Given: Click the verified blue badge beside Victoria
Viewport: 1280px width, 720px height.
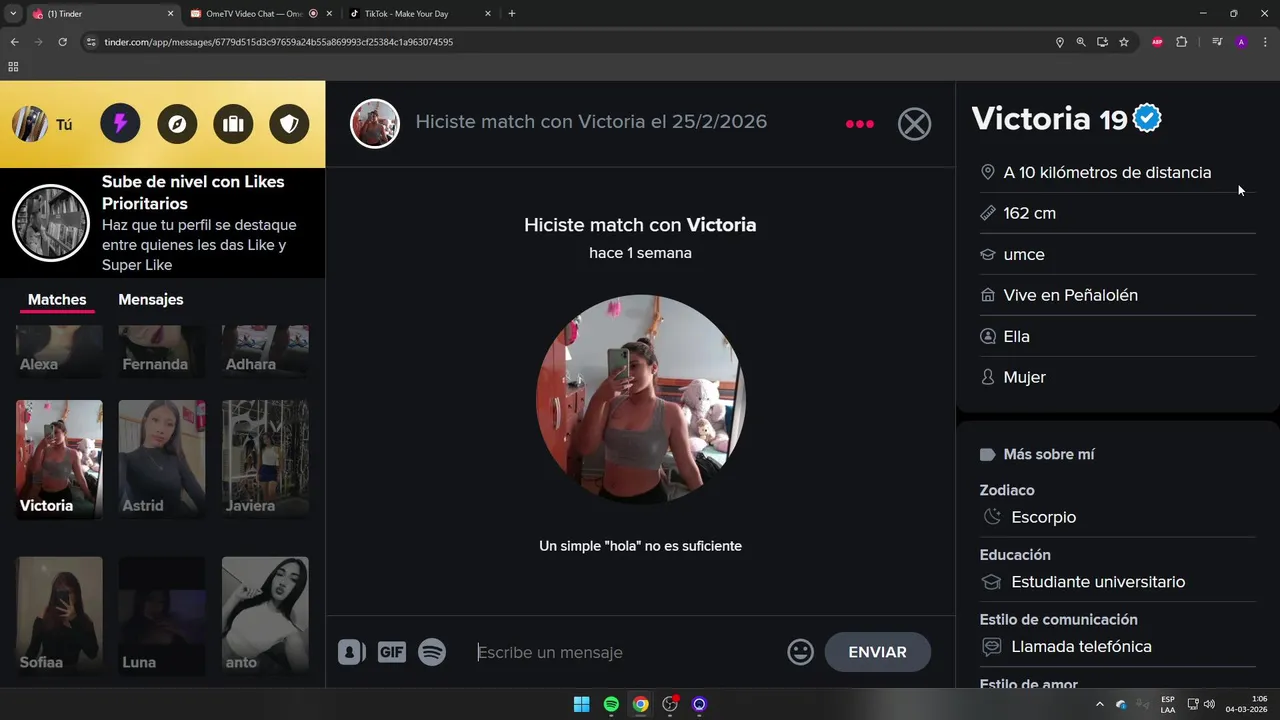Looking at the screenshot, I should coord(1147,119).
